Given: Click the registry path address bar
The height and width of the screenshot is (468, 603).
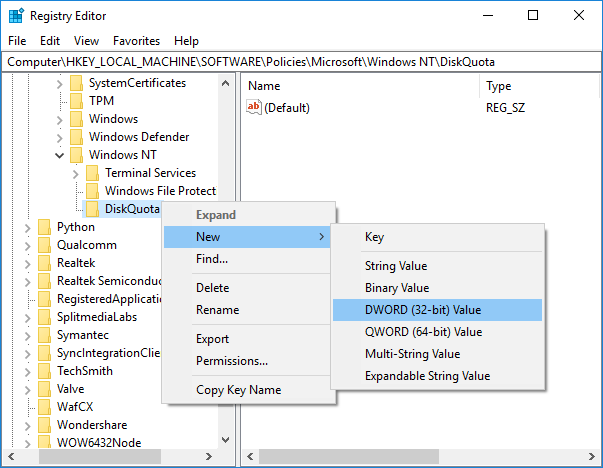Looking at the screenshot, I should click(300, 62).
